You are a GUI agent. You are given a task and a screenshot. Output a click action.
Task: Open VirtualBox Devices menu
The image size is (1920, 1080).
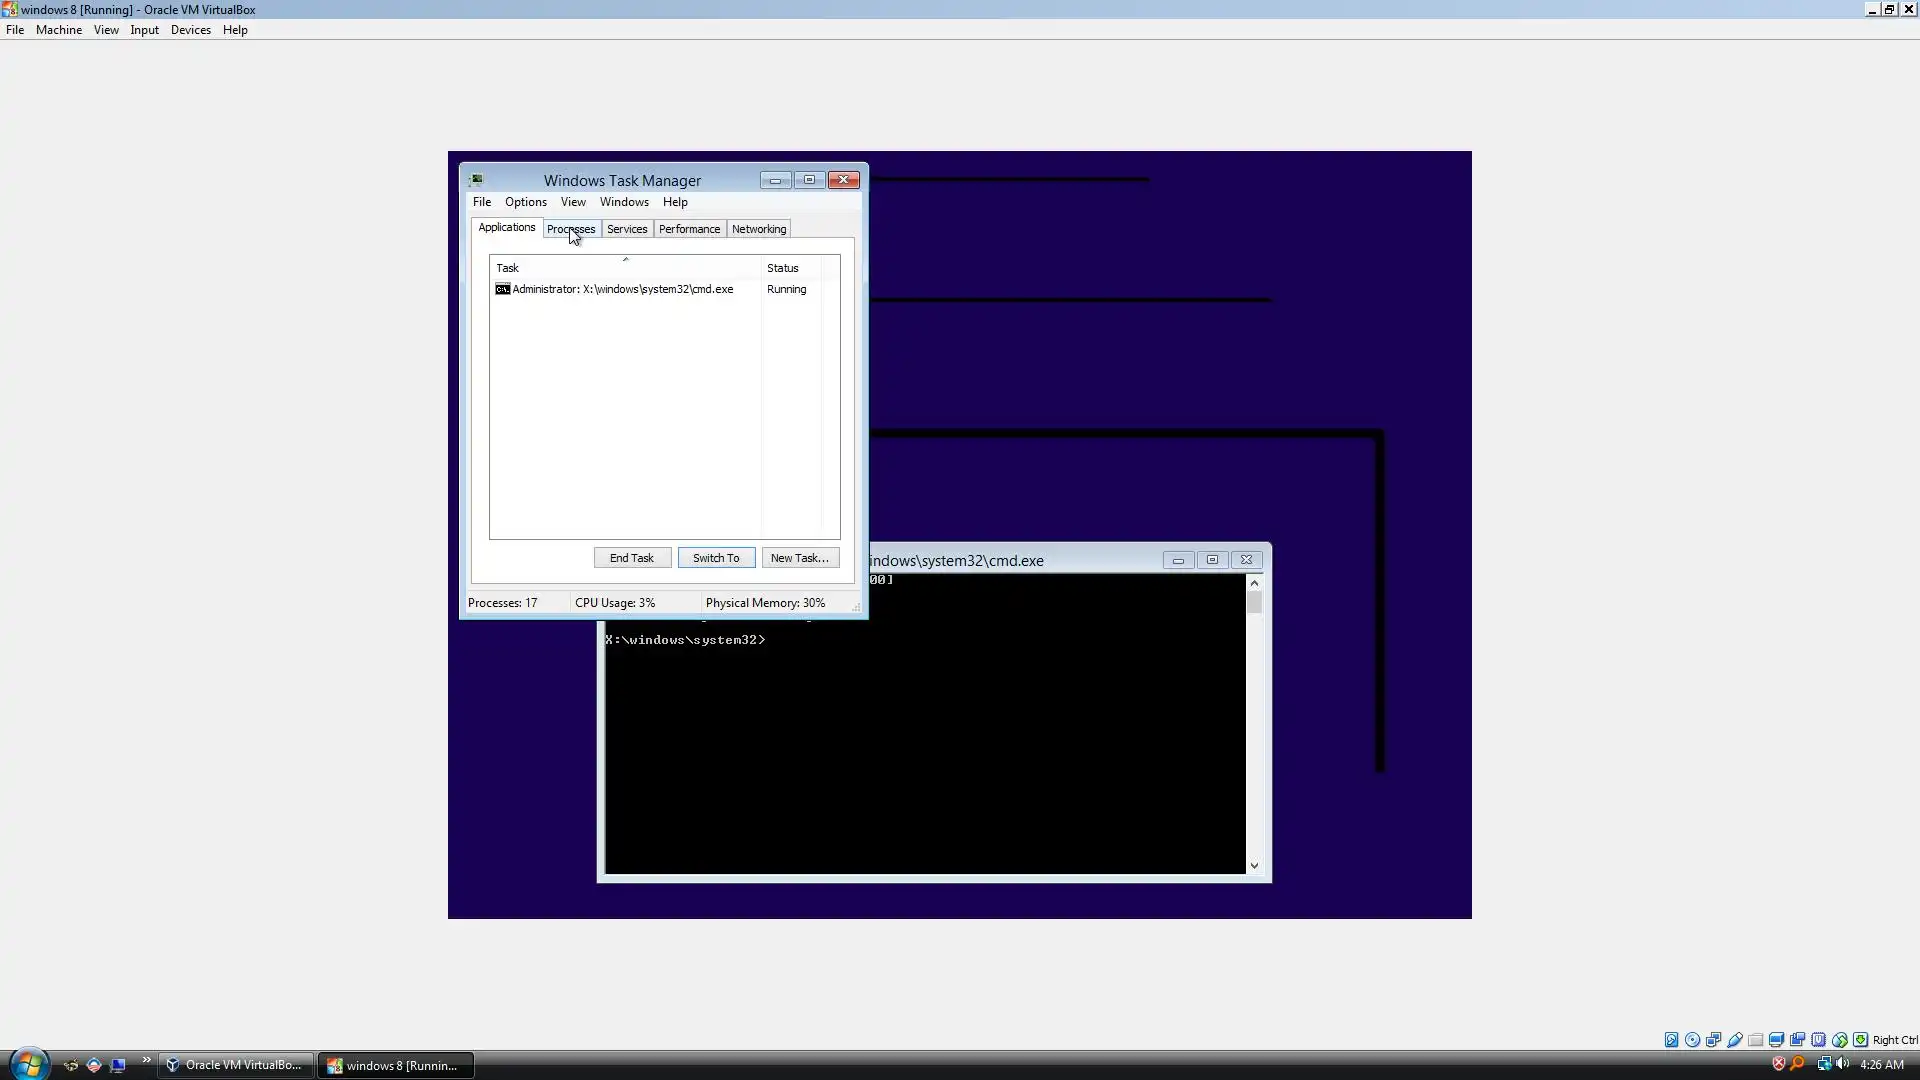190,30
